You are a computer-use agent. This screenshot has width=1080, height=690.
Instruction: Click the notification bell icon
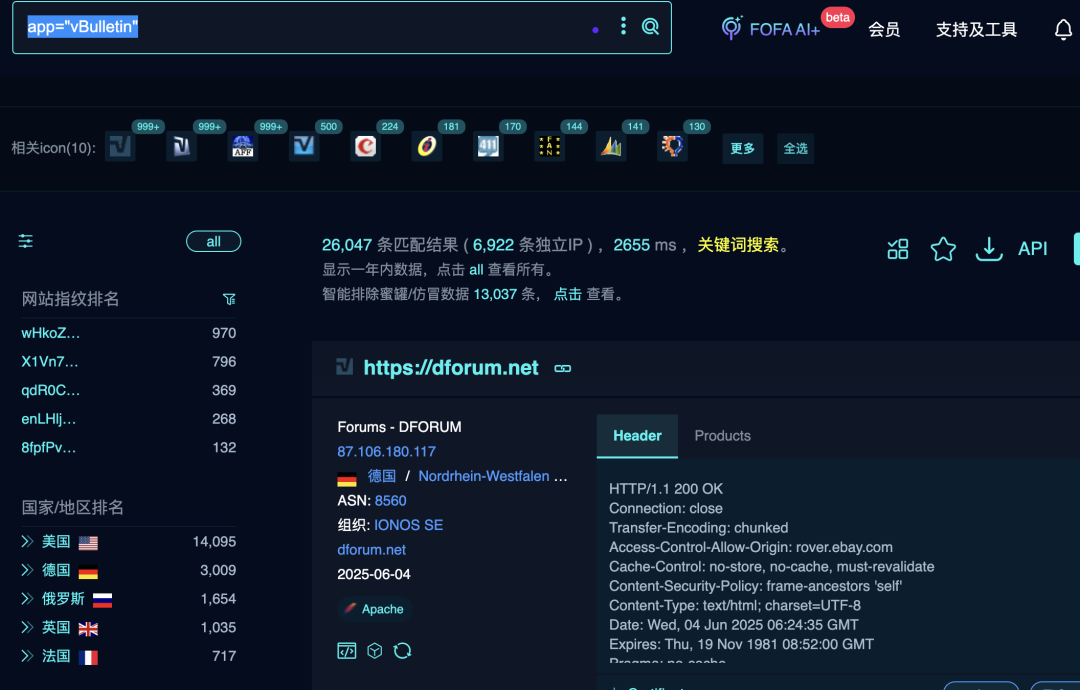[1063, 30]
